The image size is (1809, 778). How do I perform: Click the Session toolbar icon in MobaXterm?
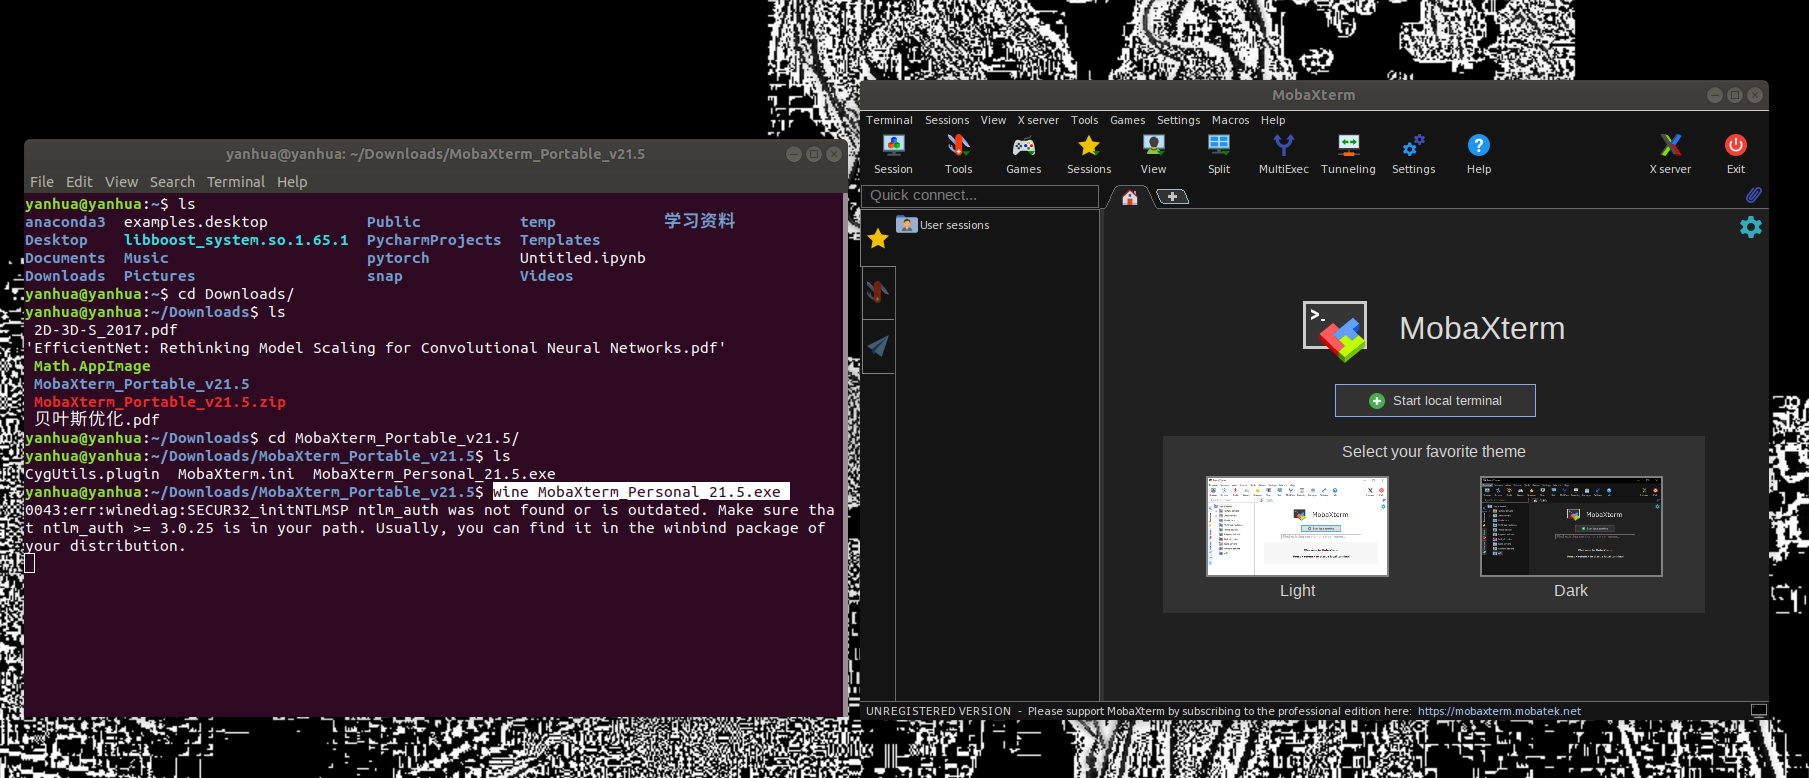pyautogui.click(x=893, y=154)
